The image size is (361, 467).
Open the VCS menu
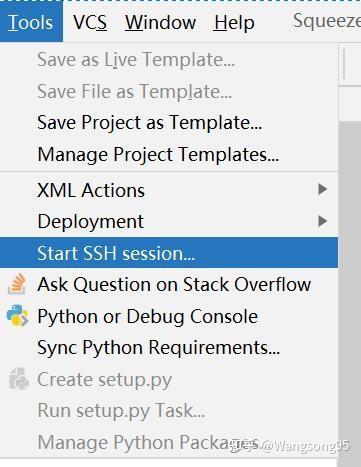pyautogui.click(x=90, y=23)
